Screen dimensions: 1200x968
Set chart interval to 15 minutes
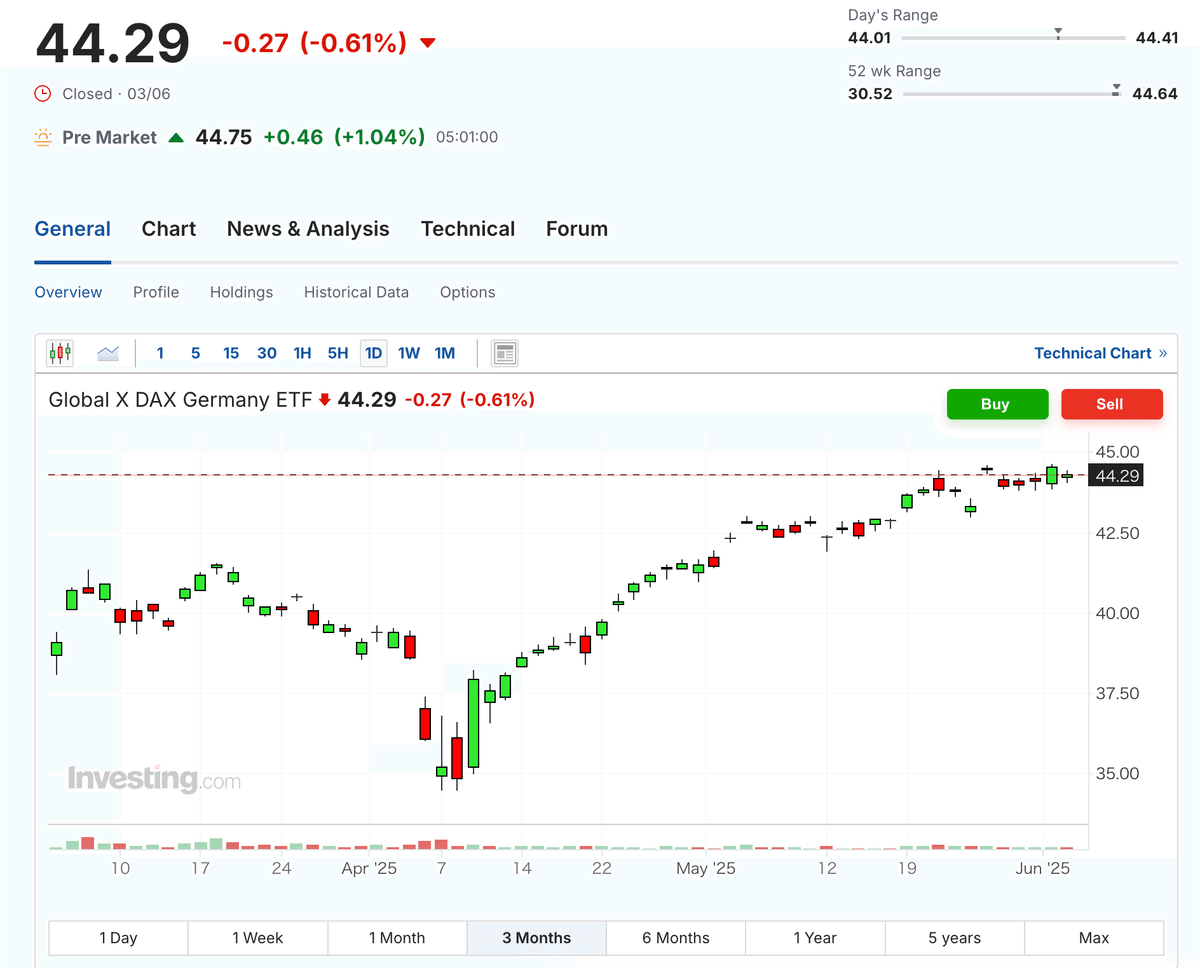click(x=231, y=353)
